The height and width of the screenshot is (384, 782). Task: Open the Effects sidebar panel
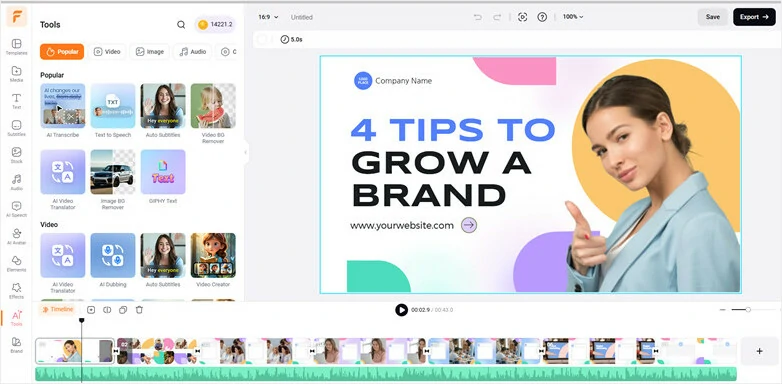[x=16, y=290]
